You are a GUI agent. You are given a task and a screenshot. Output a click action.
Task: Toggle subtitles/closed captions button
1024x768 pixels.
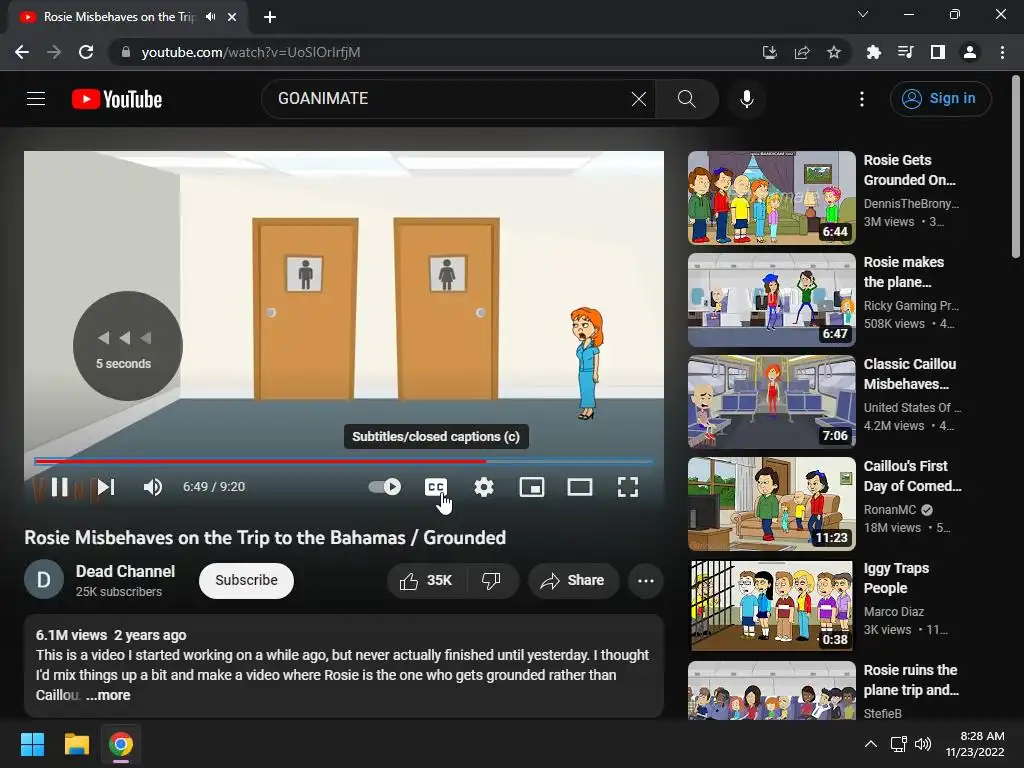click(x=436, y=487)
